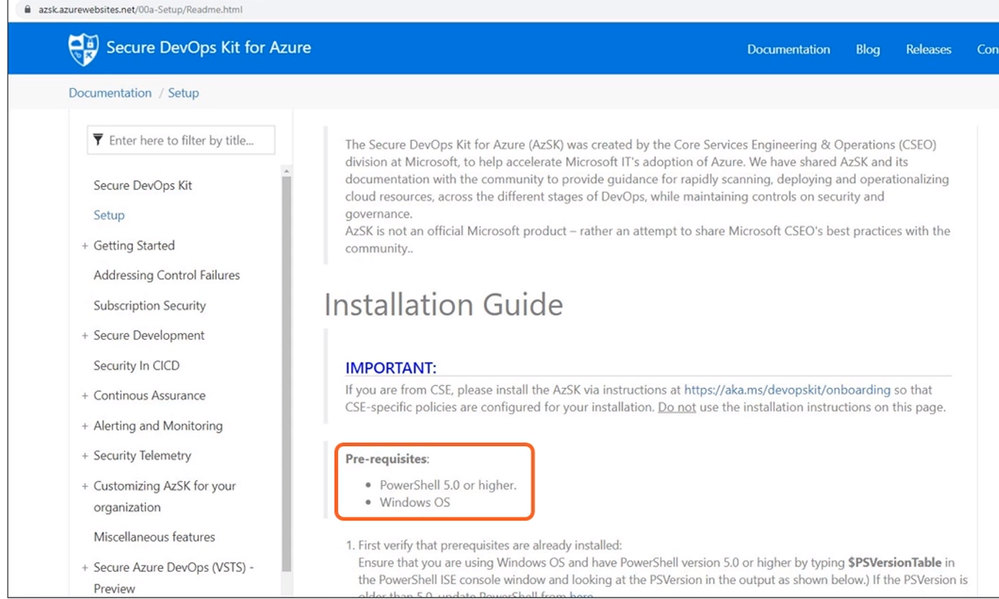Click the lock icon in address bar
The height and width of the screenshot is (599, 999).
(27, 10)
